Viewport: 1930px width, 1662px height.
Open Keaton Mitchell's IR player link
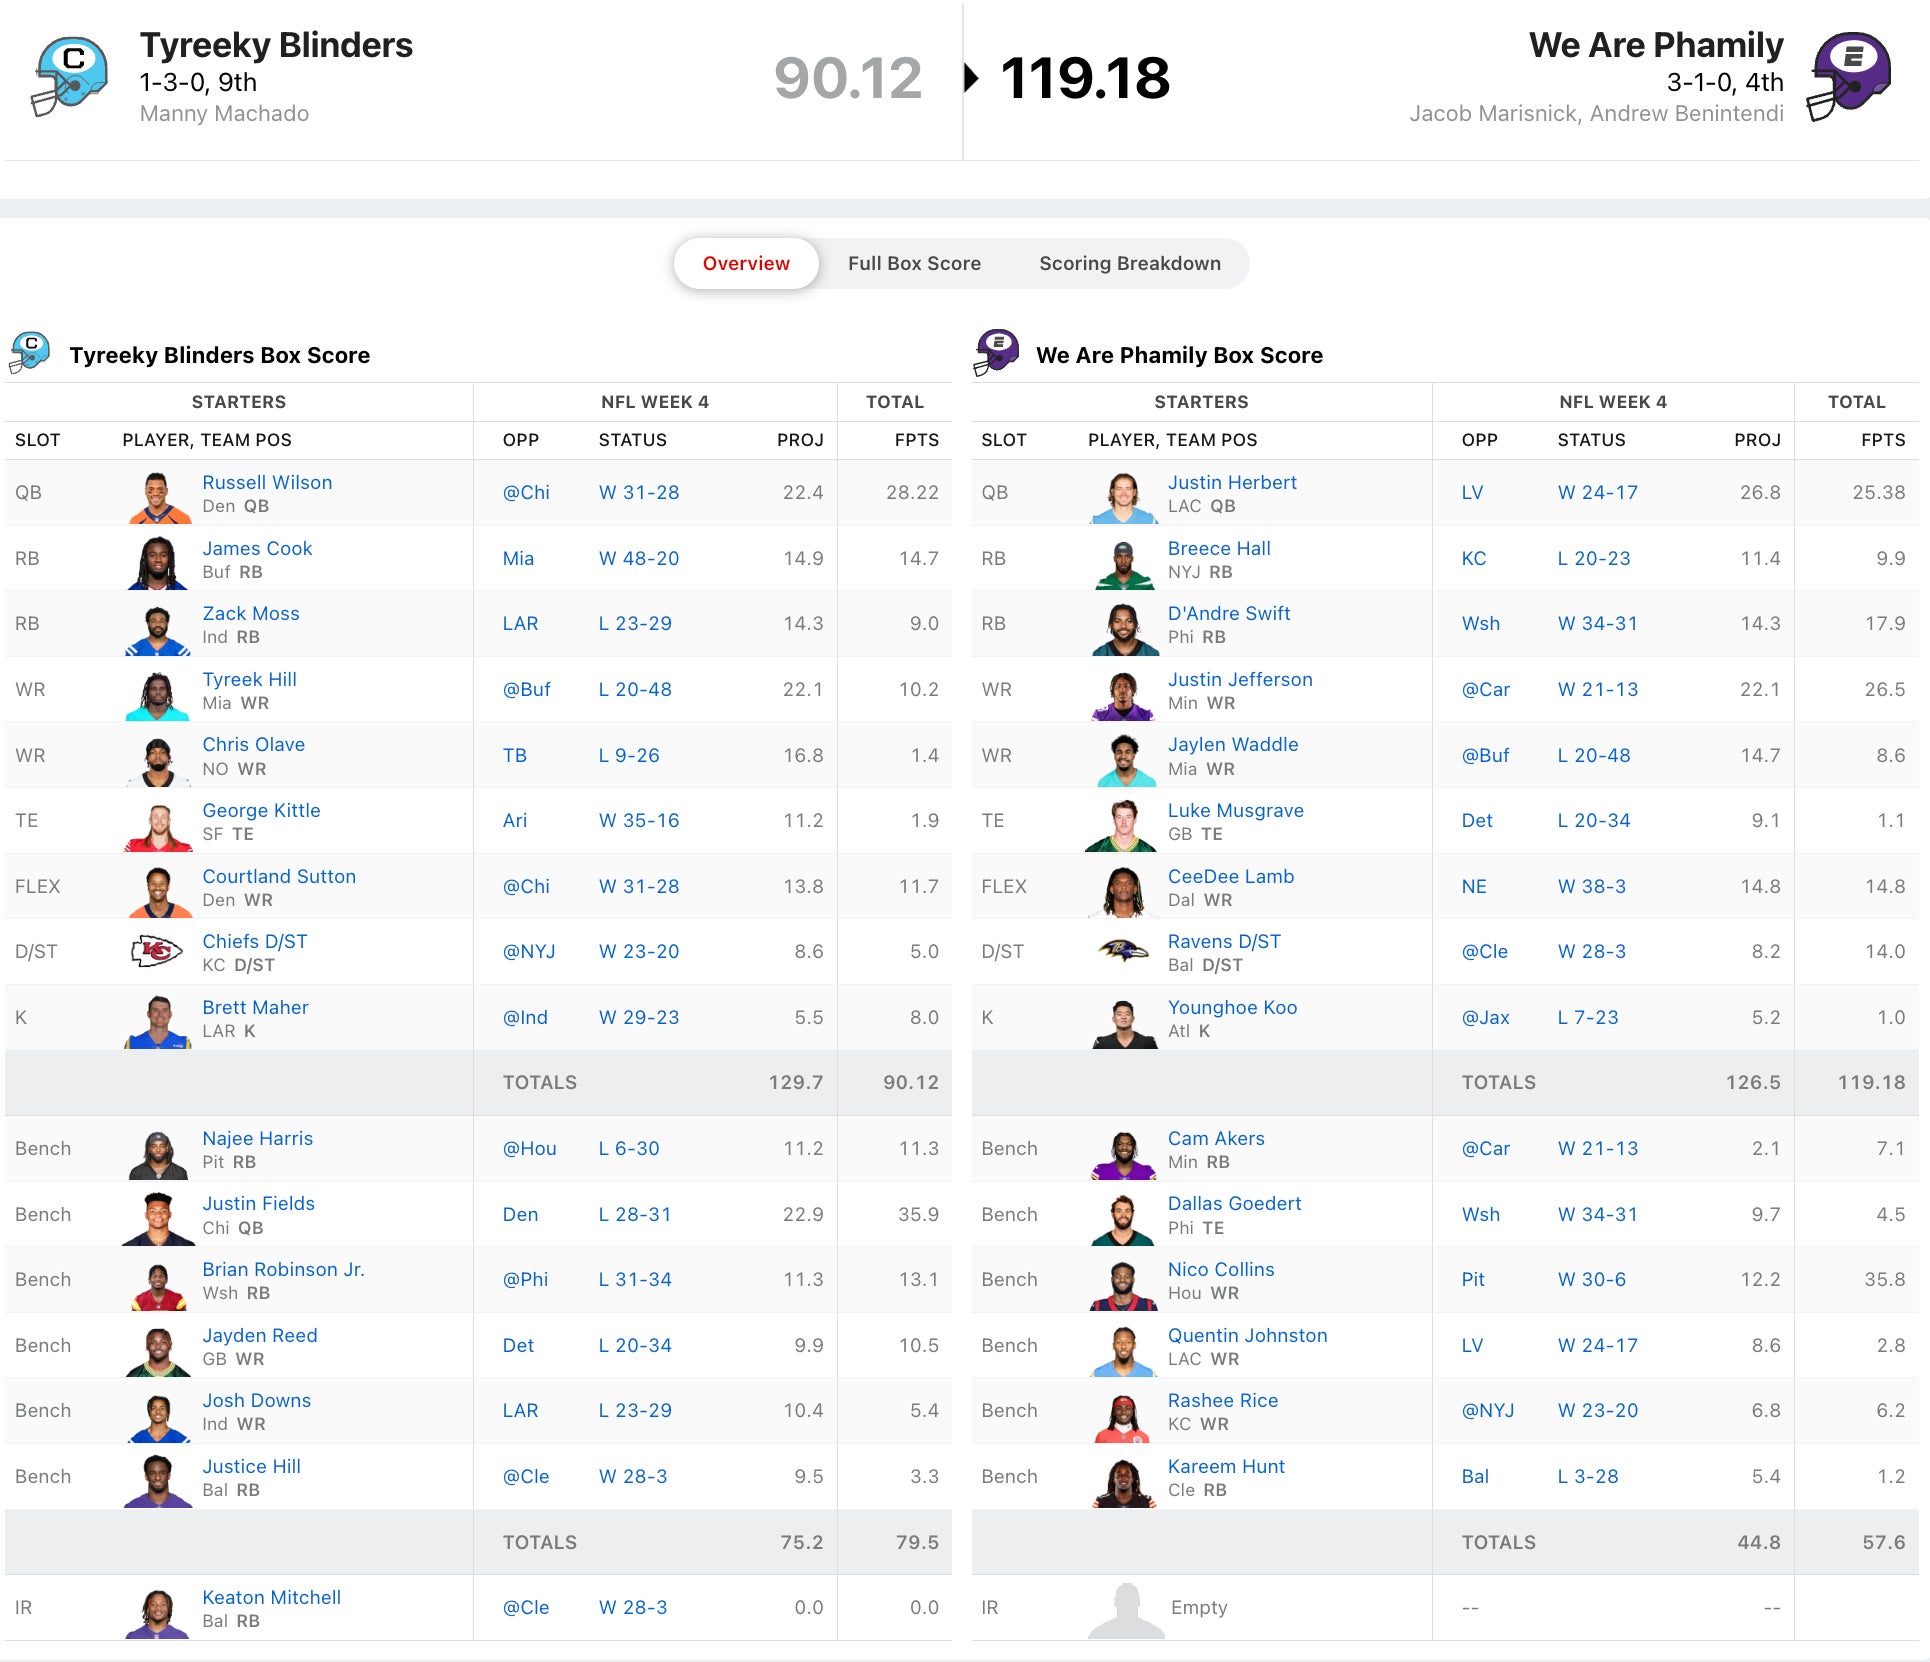[x=271, y=1597]
